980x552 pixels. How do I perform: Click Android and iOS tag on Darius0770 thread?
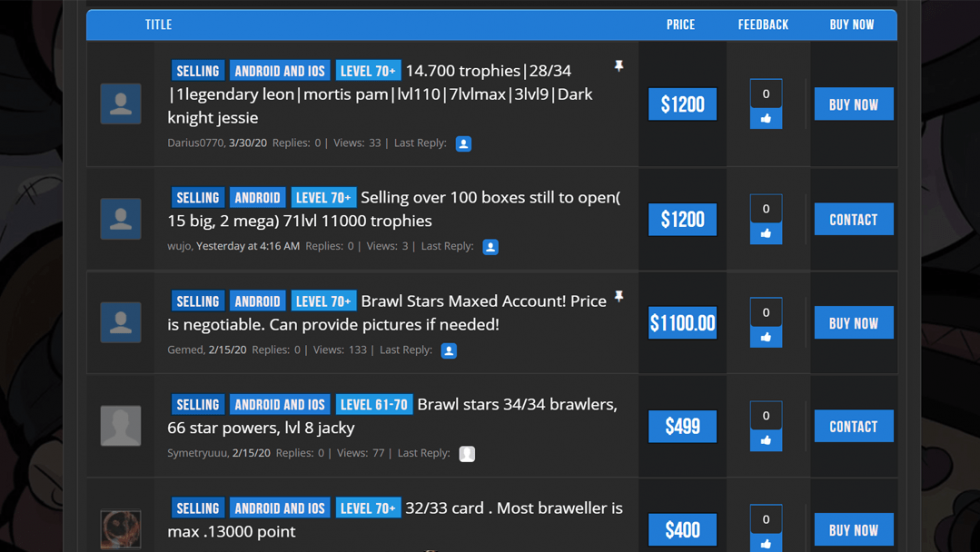click(x=280, y=71)
